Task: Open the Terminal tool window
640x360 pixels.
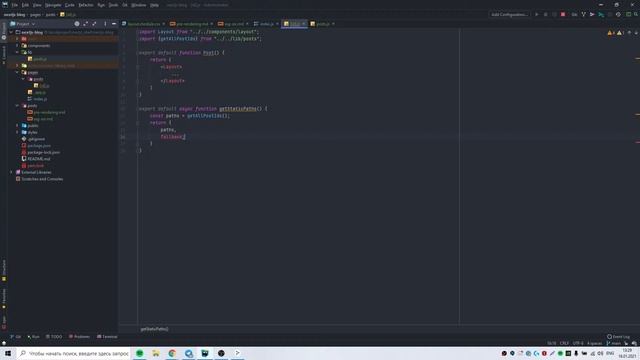Action: pos(107,337)
